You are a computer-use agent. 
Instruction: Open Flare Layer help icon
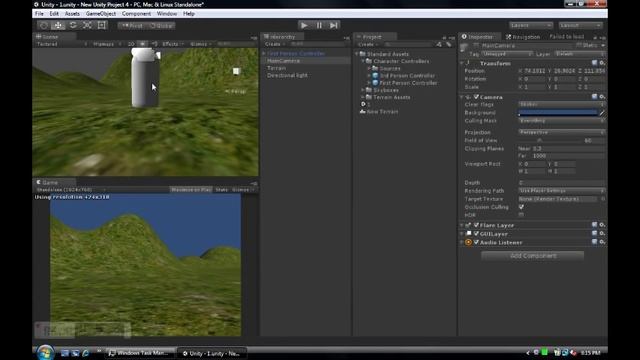click(595, 225)
